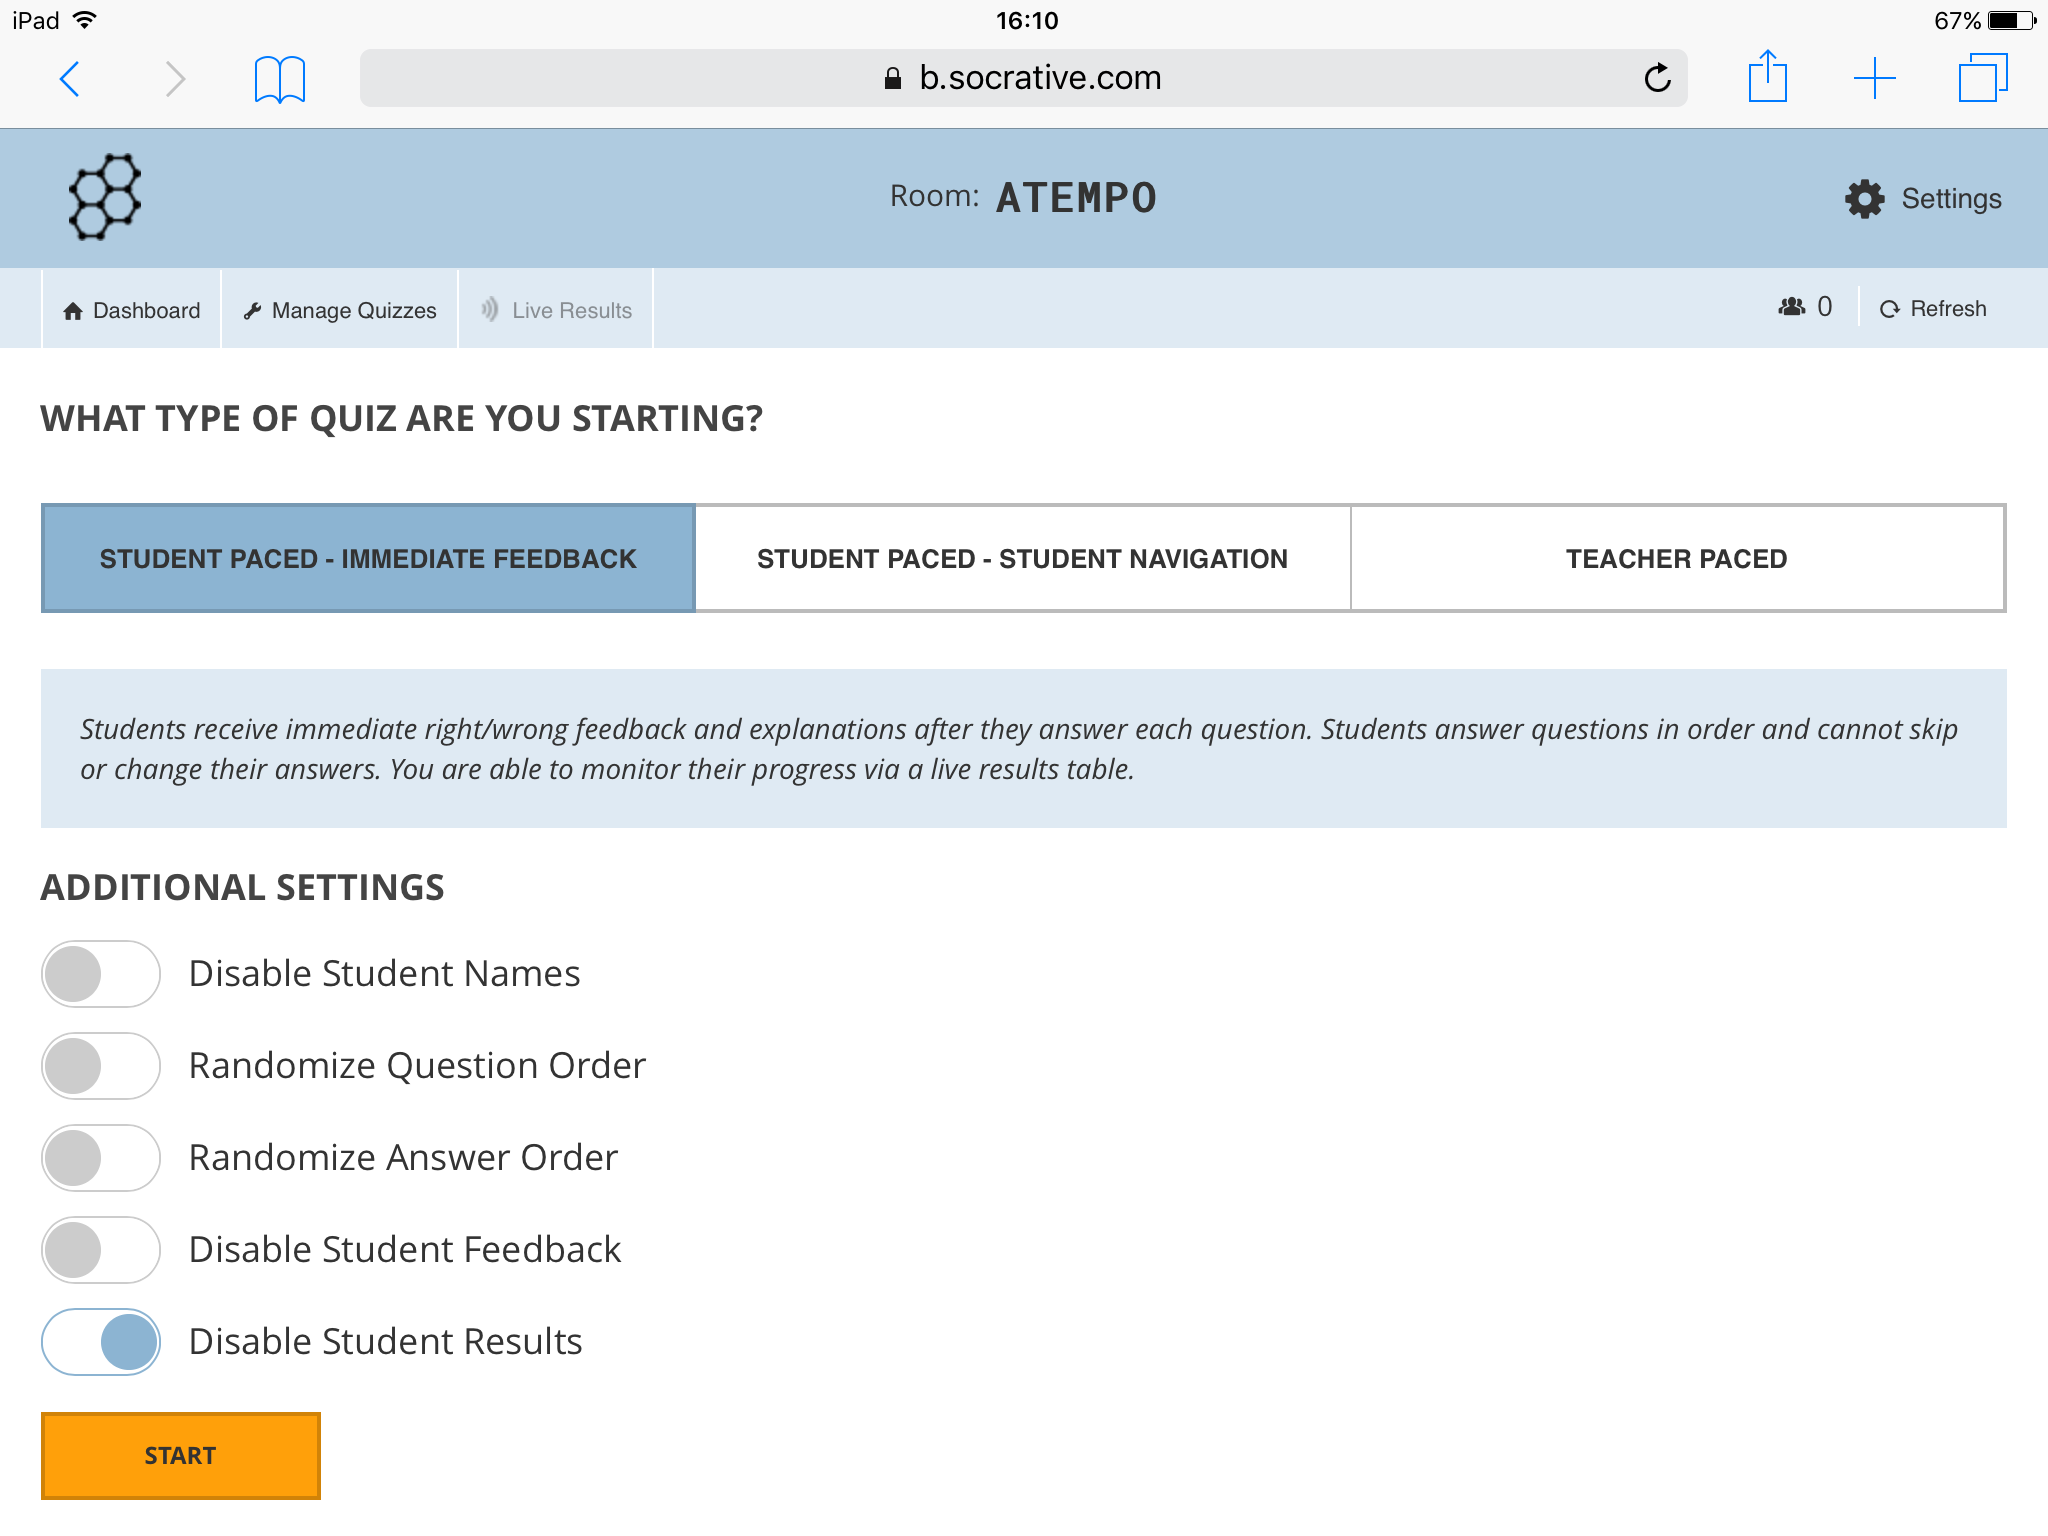Click the students count people icon
Screen dimensions: 2048x1536
1791,307
